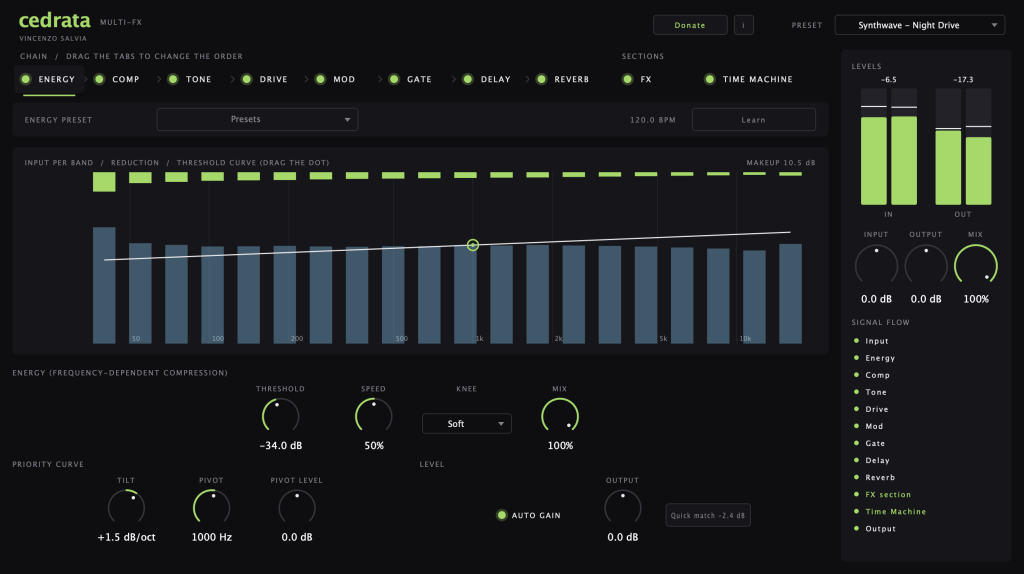Switch to the ENERGY tab

pos(50,80)
